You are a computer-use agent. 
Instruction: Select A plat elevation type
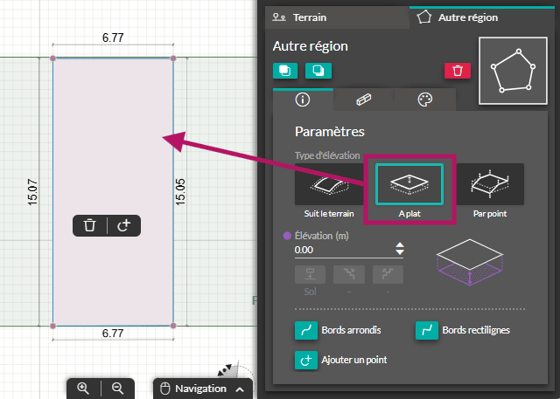pos(409,184)
